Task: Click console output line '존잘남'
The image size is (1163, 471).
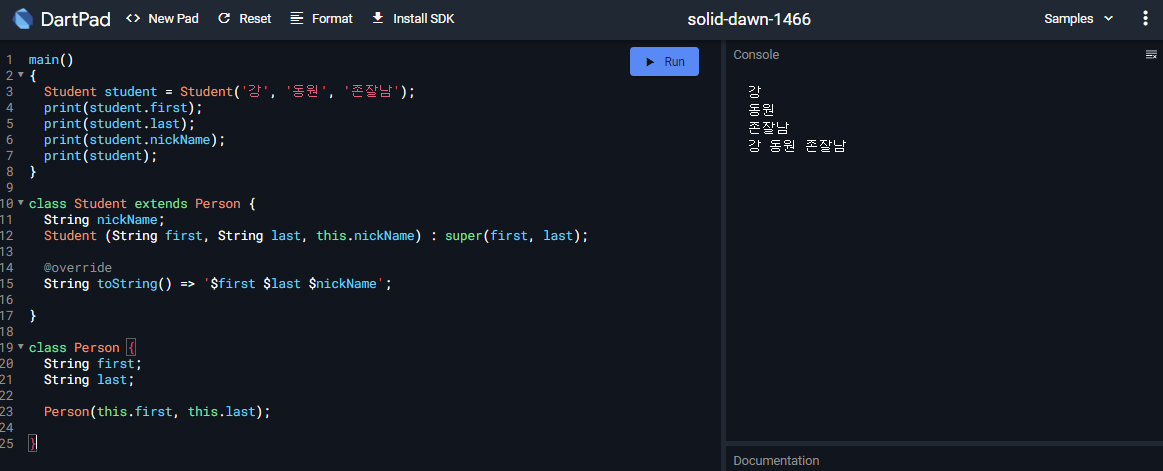Action: coord(768,128)
